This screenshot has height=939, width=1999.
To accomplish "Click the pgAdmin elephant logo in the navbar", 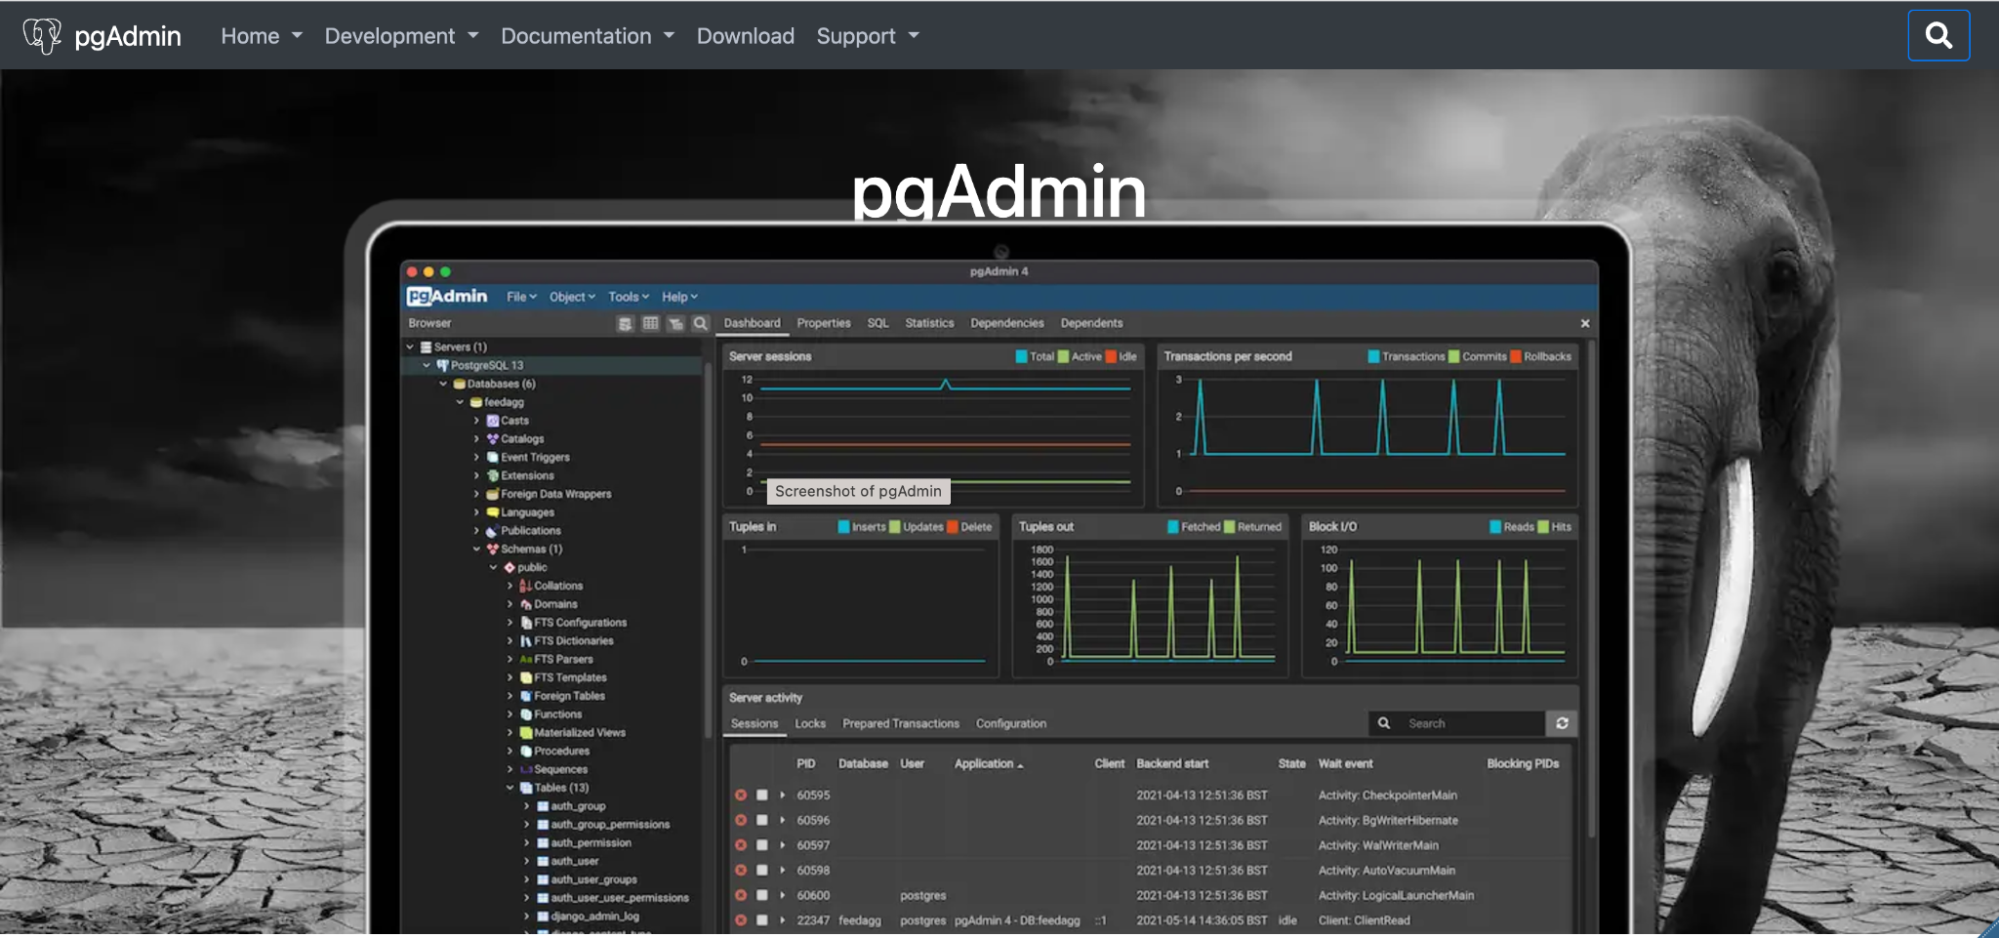I will click(x=41, y=36).
